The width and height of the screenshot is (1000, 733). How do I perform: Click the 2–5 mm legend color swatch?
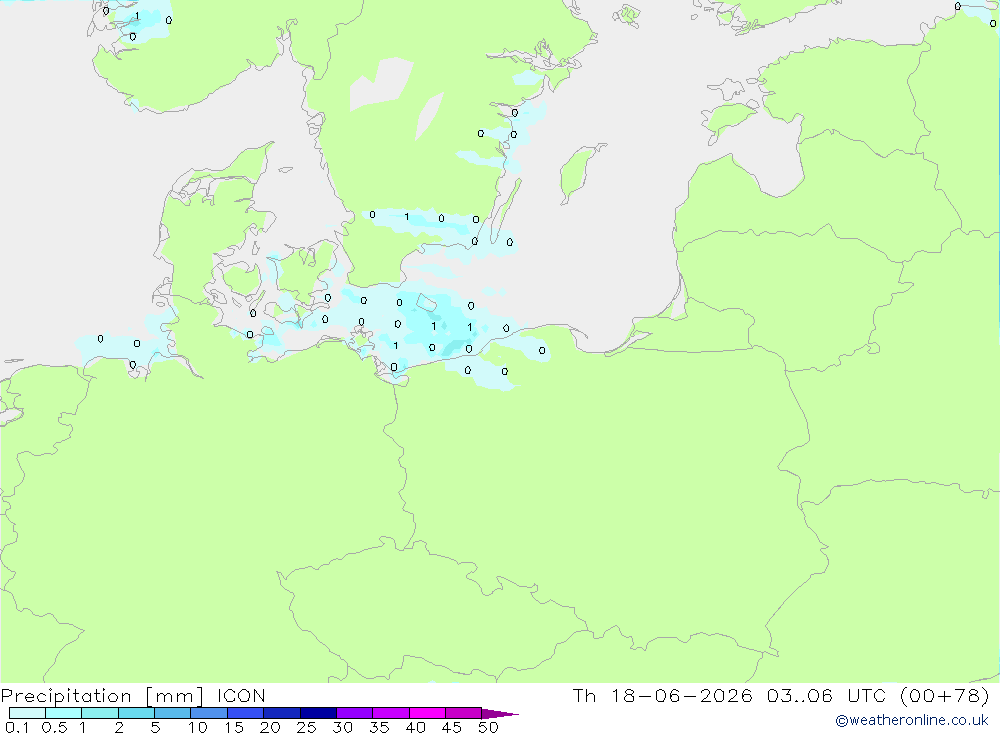click(136, 713)
